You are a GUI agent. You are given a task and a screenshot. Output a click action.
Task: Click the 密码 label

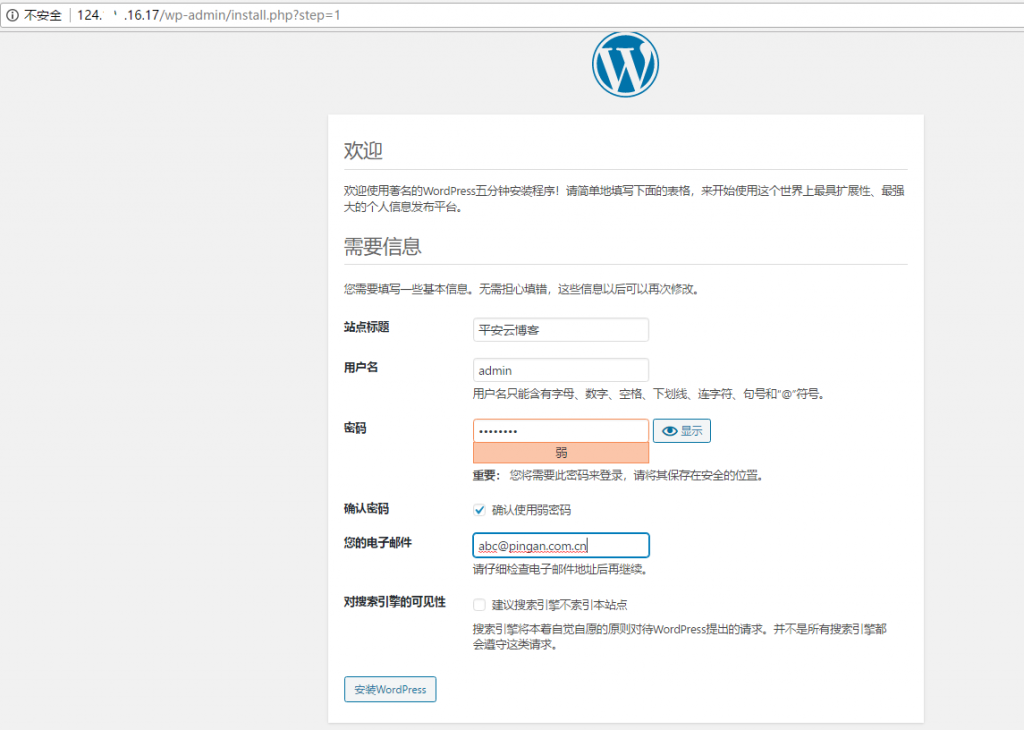(355, 428)
